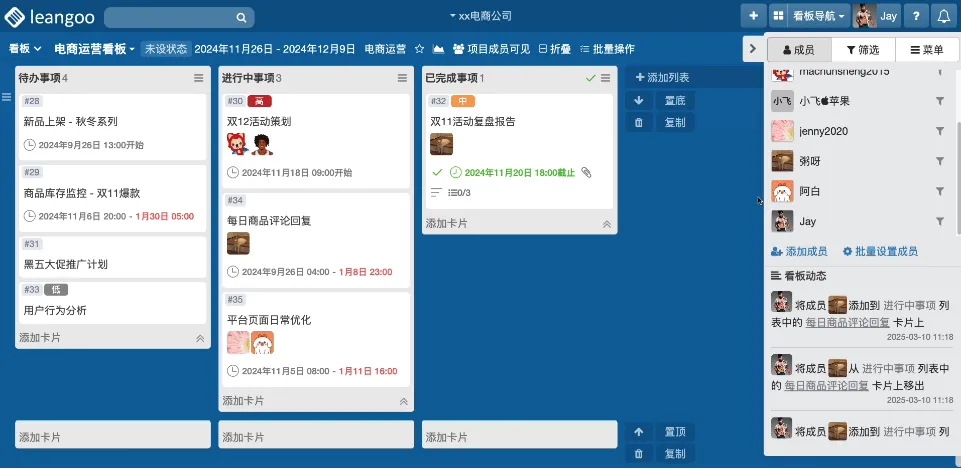Viewport: 961px width, 469px height.
Task: Filter by member 阿白 funnel icon
Action: click(x=940, y=191)
